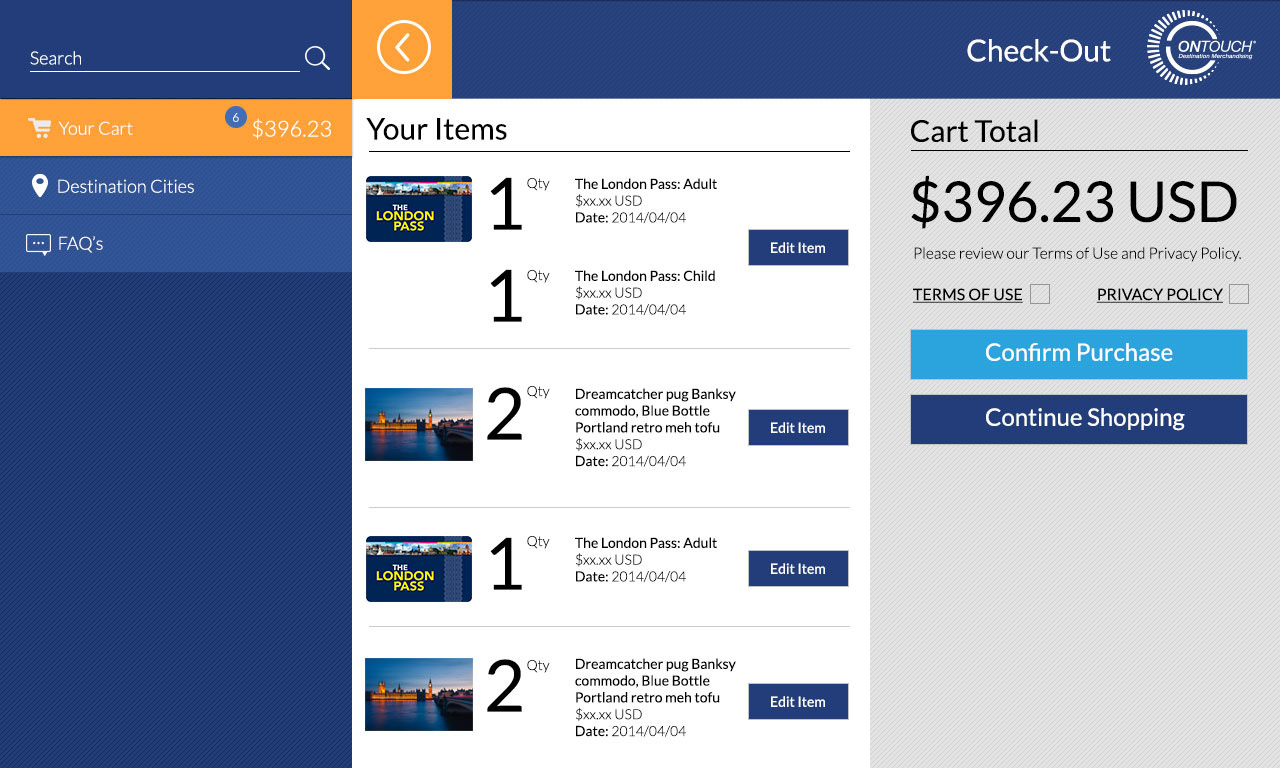Click the Destination Cities pin icon
1280x768 pixels.
point(39,186)
